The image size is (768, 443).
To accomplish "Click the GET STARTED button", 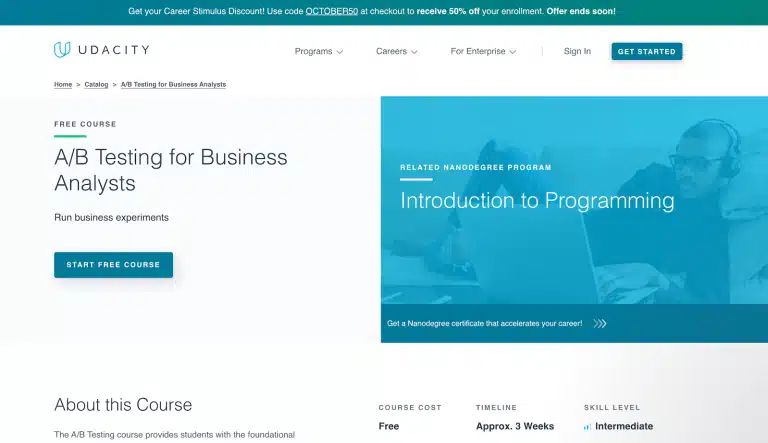I will 647,51.
